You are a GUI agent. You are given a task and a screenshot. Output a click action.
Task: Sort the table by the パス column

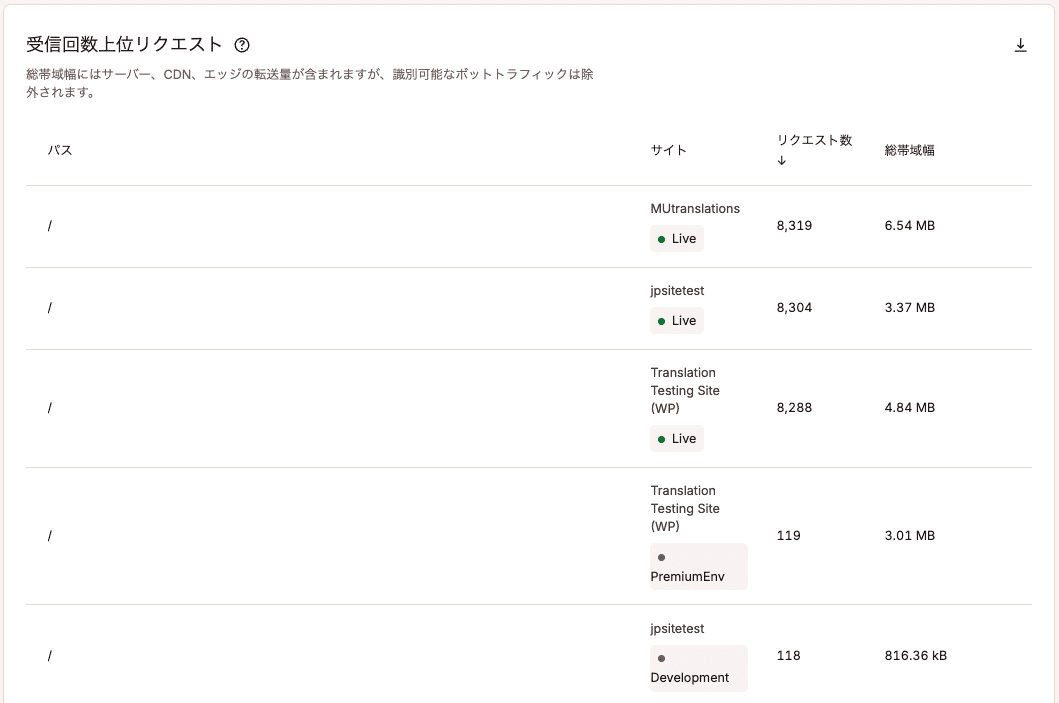coord(59,150)
